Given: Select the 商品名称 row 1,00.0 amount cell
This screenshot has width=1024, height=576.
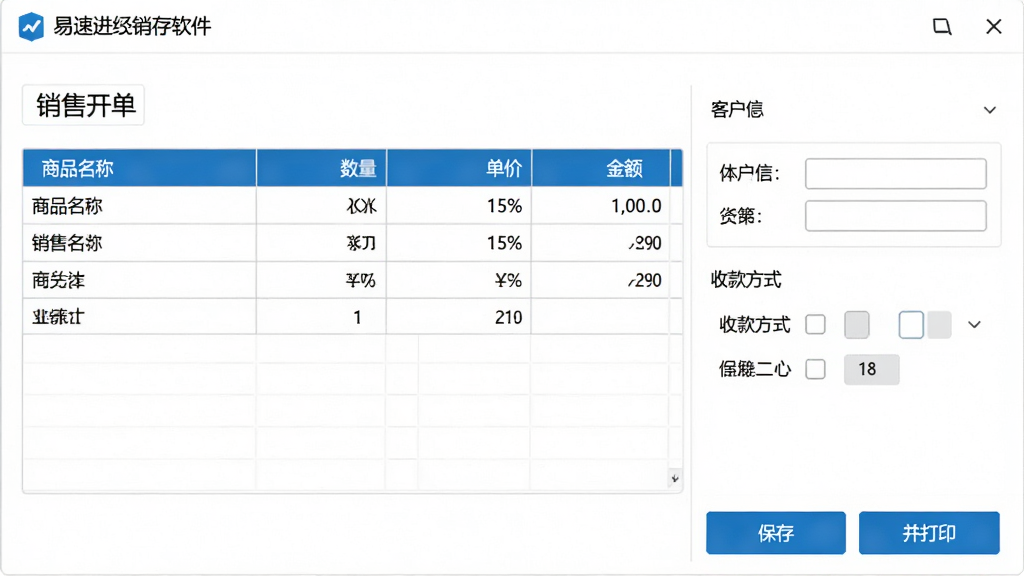Looking at the screenshot, I should click(601, 206).
